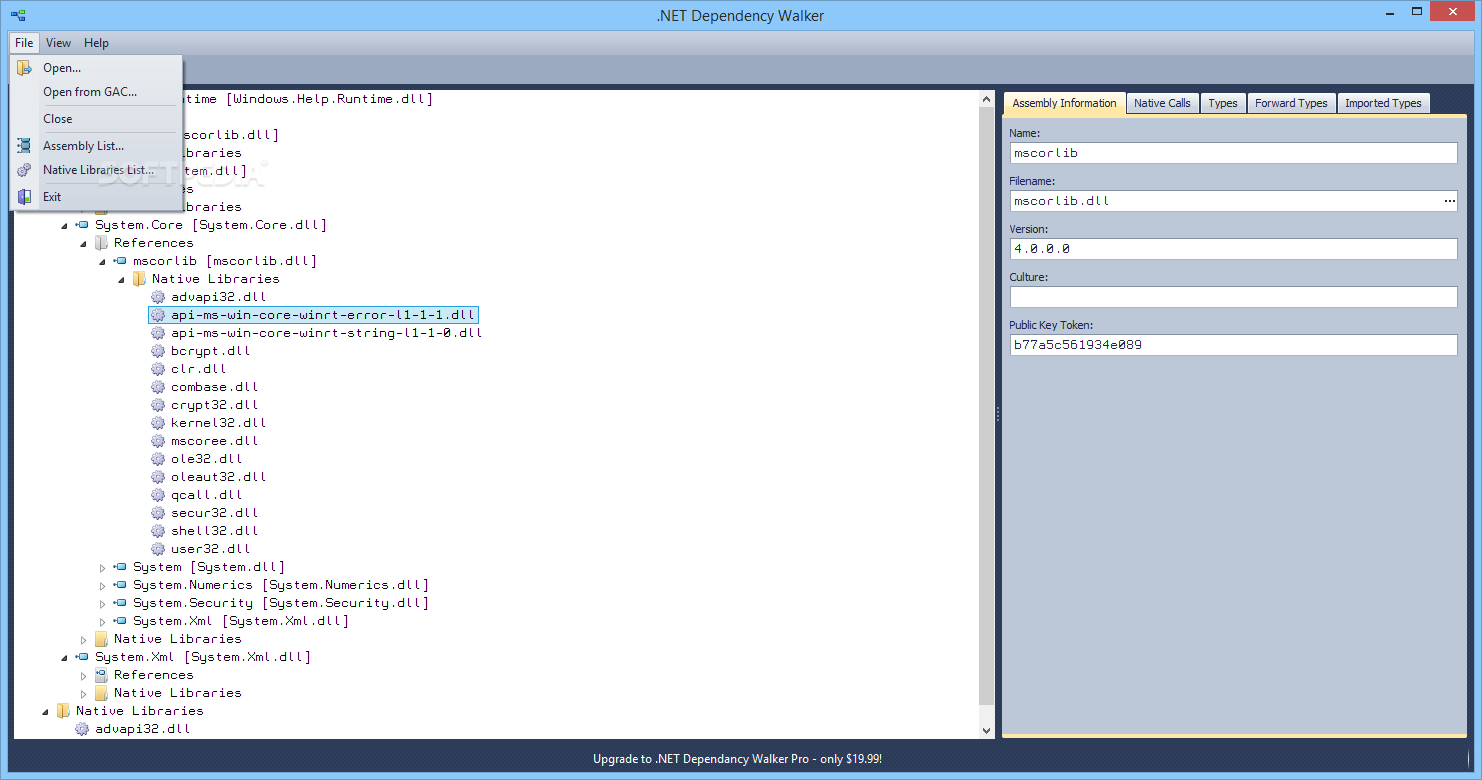
Task: Click the folder icon beside Open...
Action: [24, 68]
